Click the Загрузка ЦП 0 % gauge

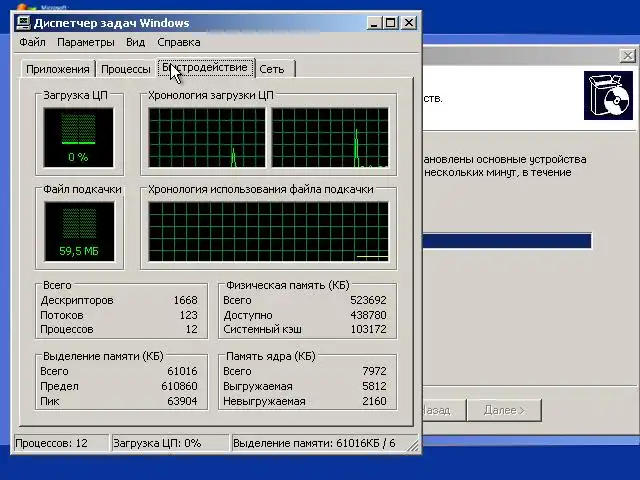pyautogui.click(x=78, y=138)
